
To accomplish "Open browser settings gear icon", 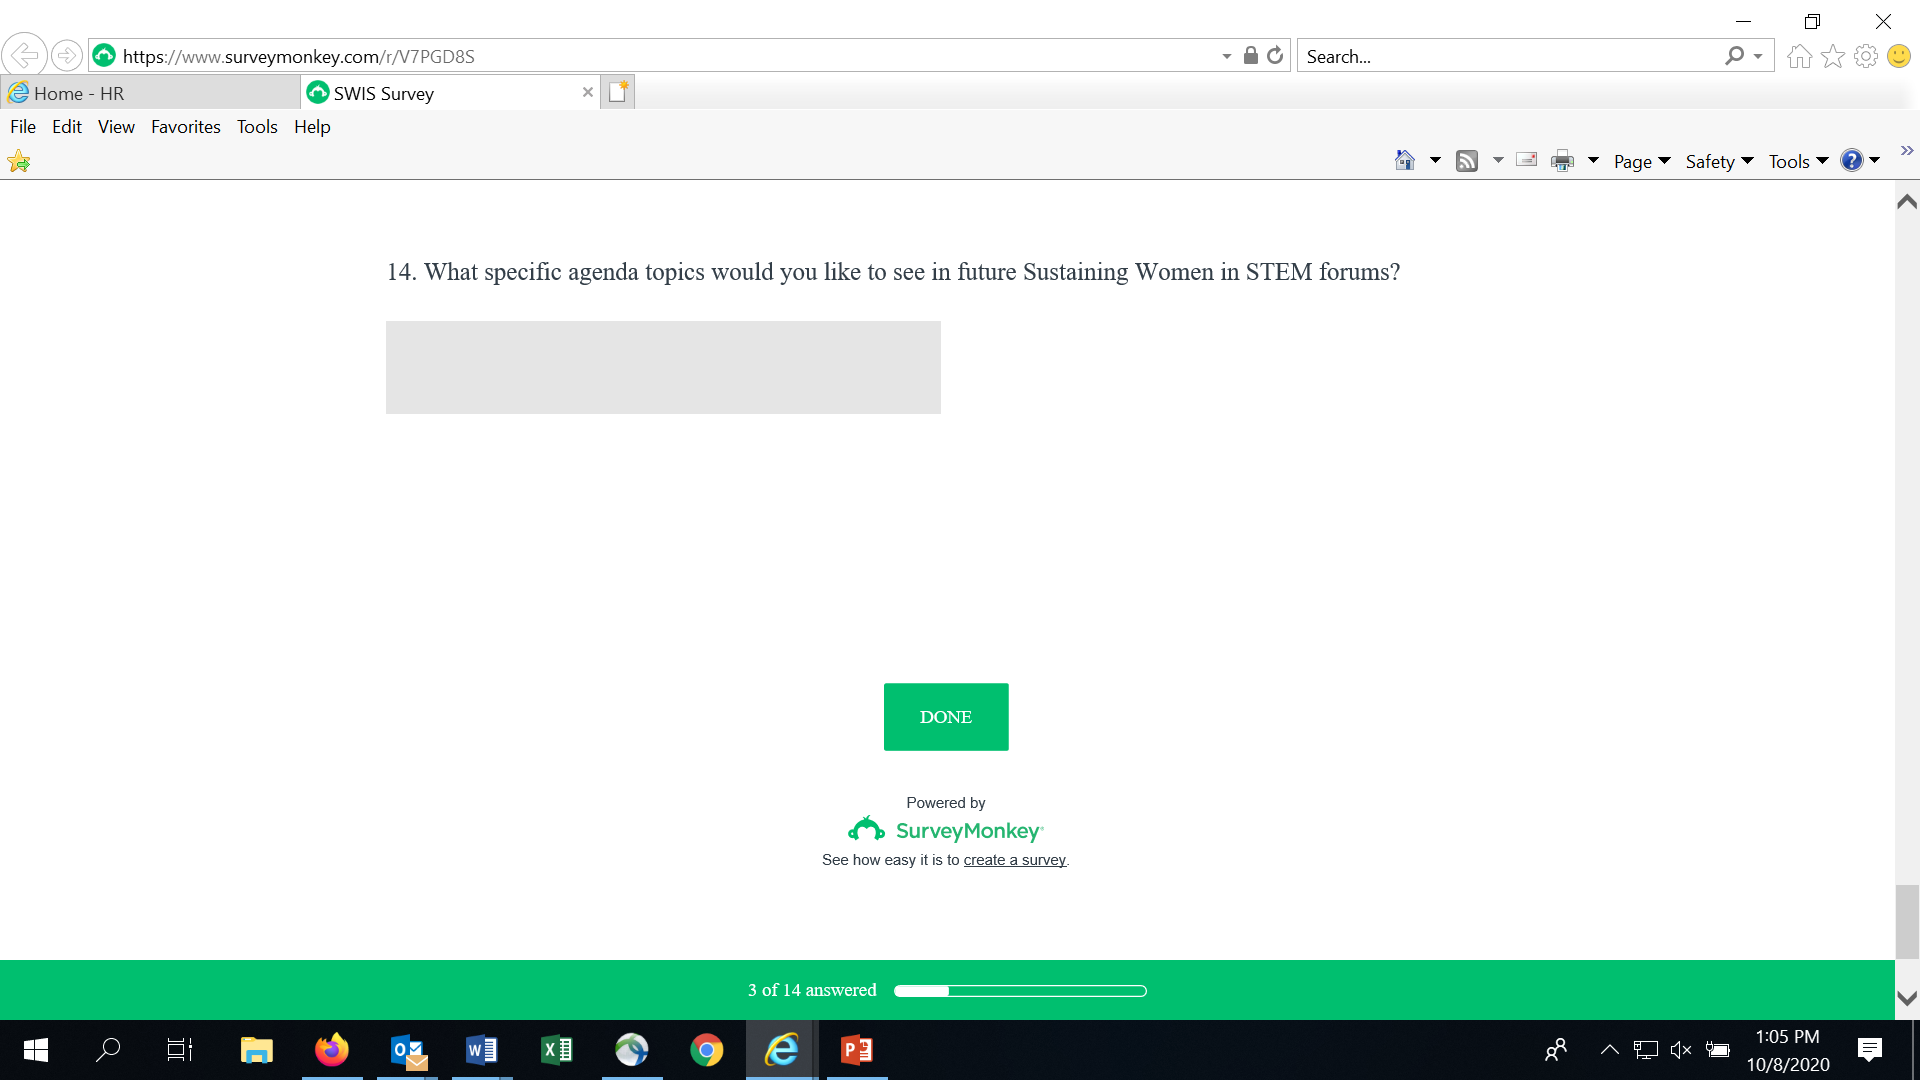I will 1866,56.
